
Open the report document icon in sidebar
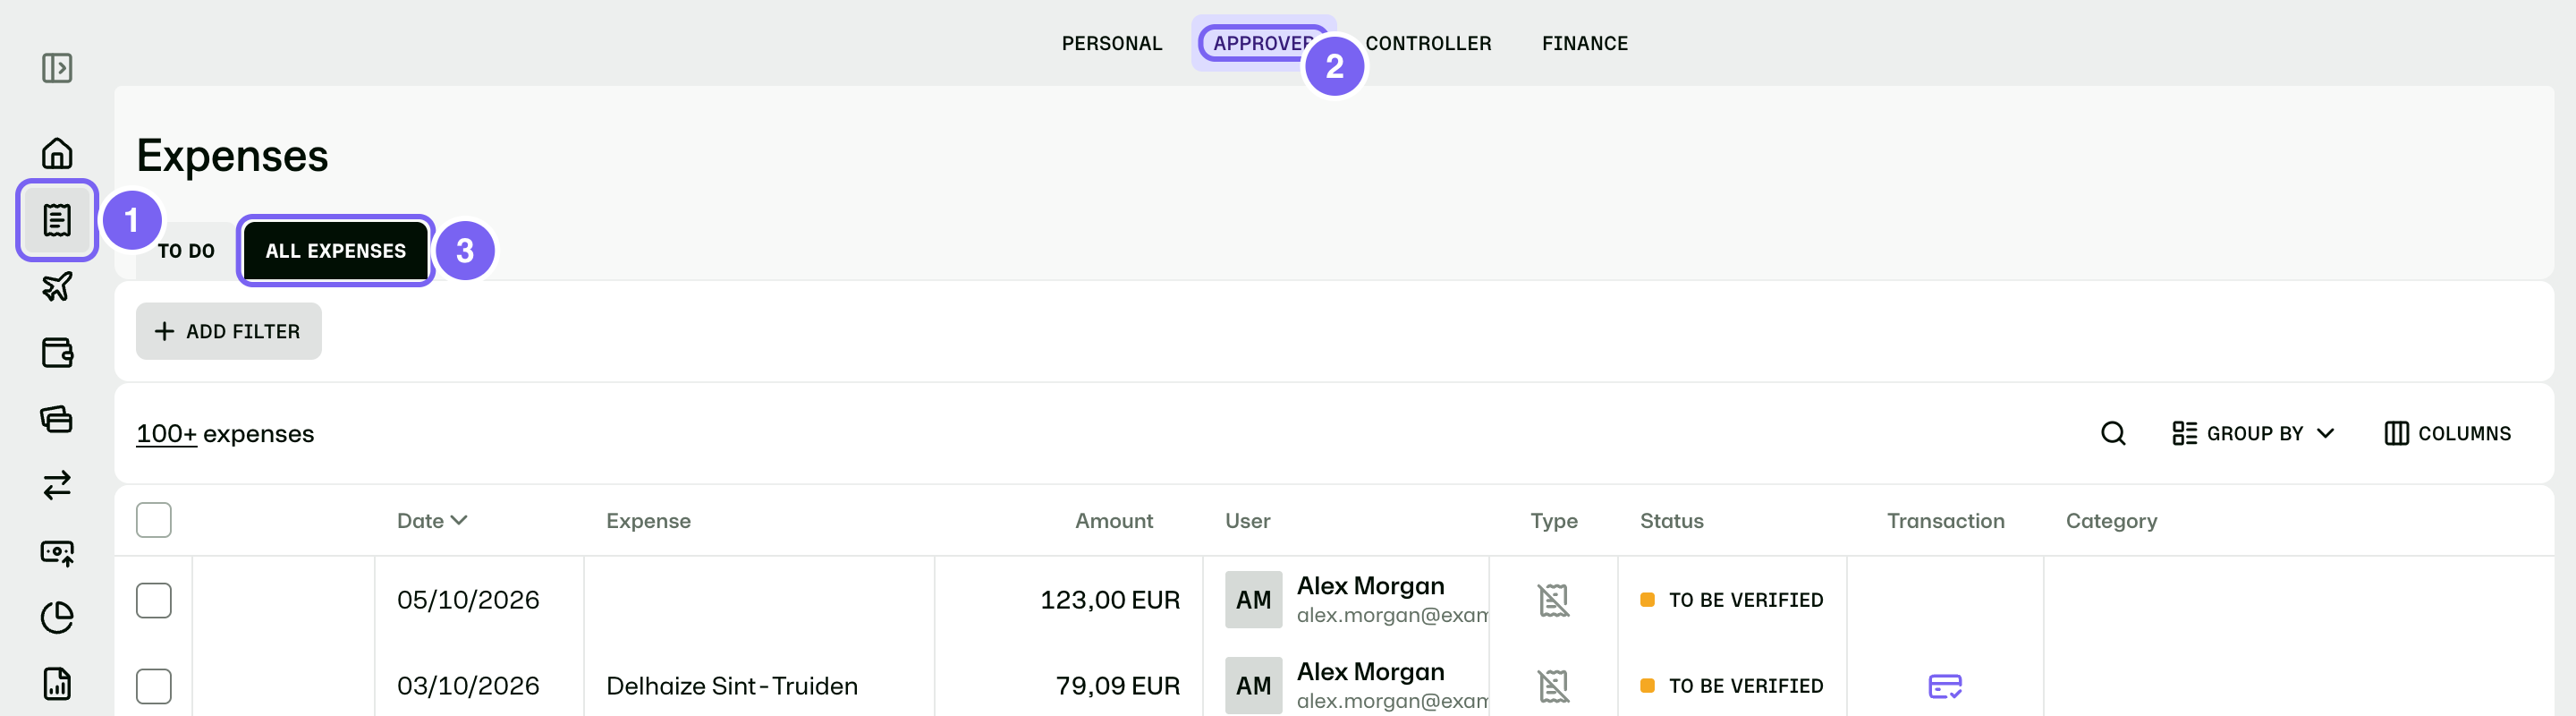pyautogui.click(x=57, y=684)
